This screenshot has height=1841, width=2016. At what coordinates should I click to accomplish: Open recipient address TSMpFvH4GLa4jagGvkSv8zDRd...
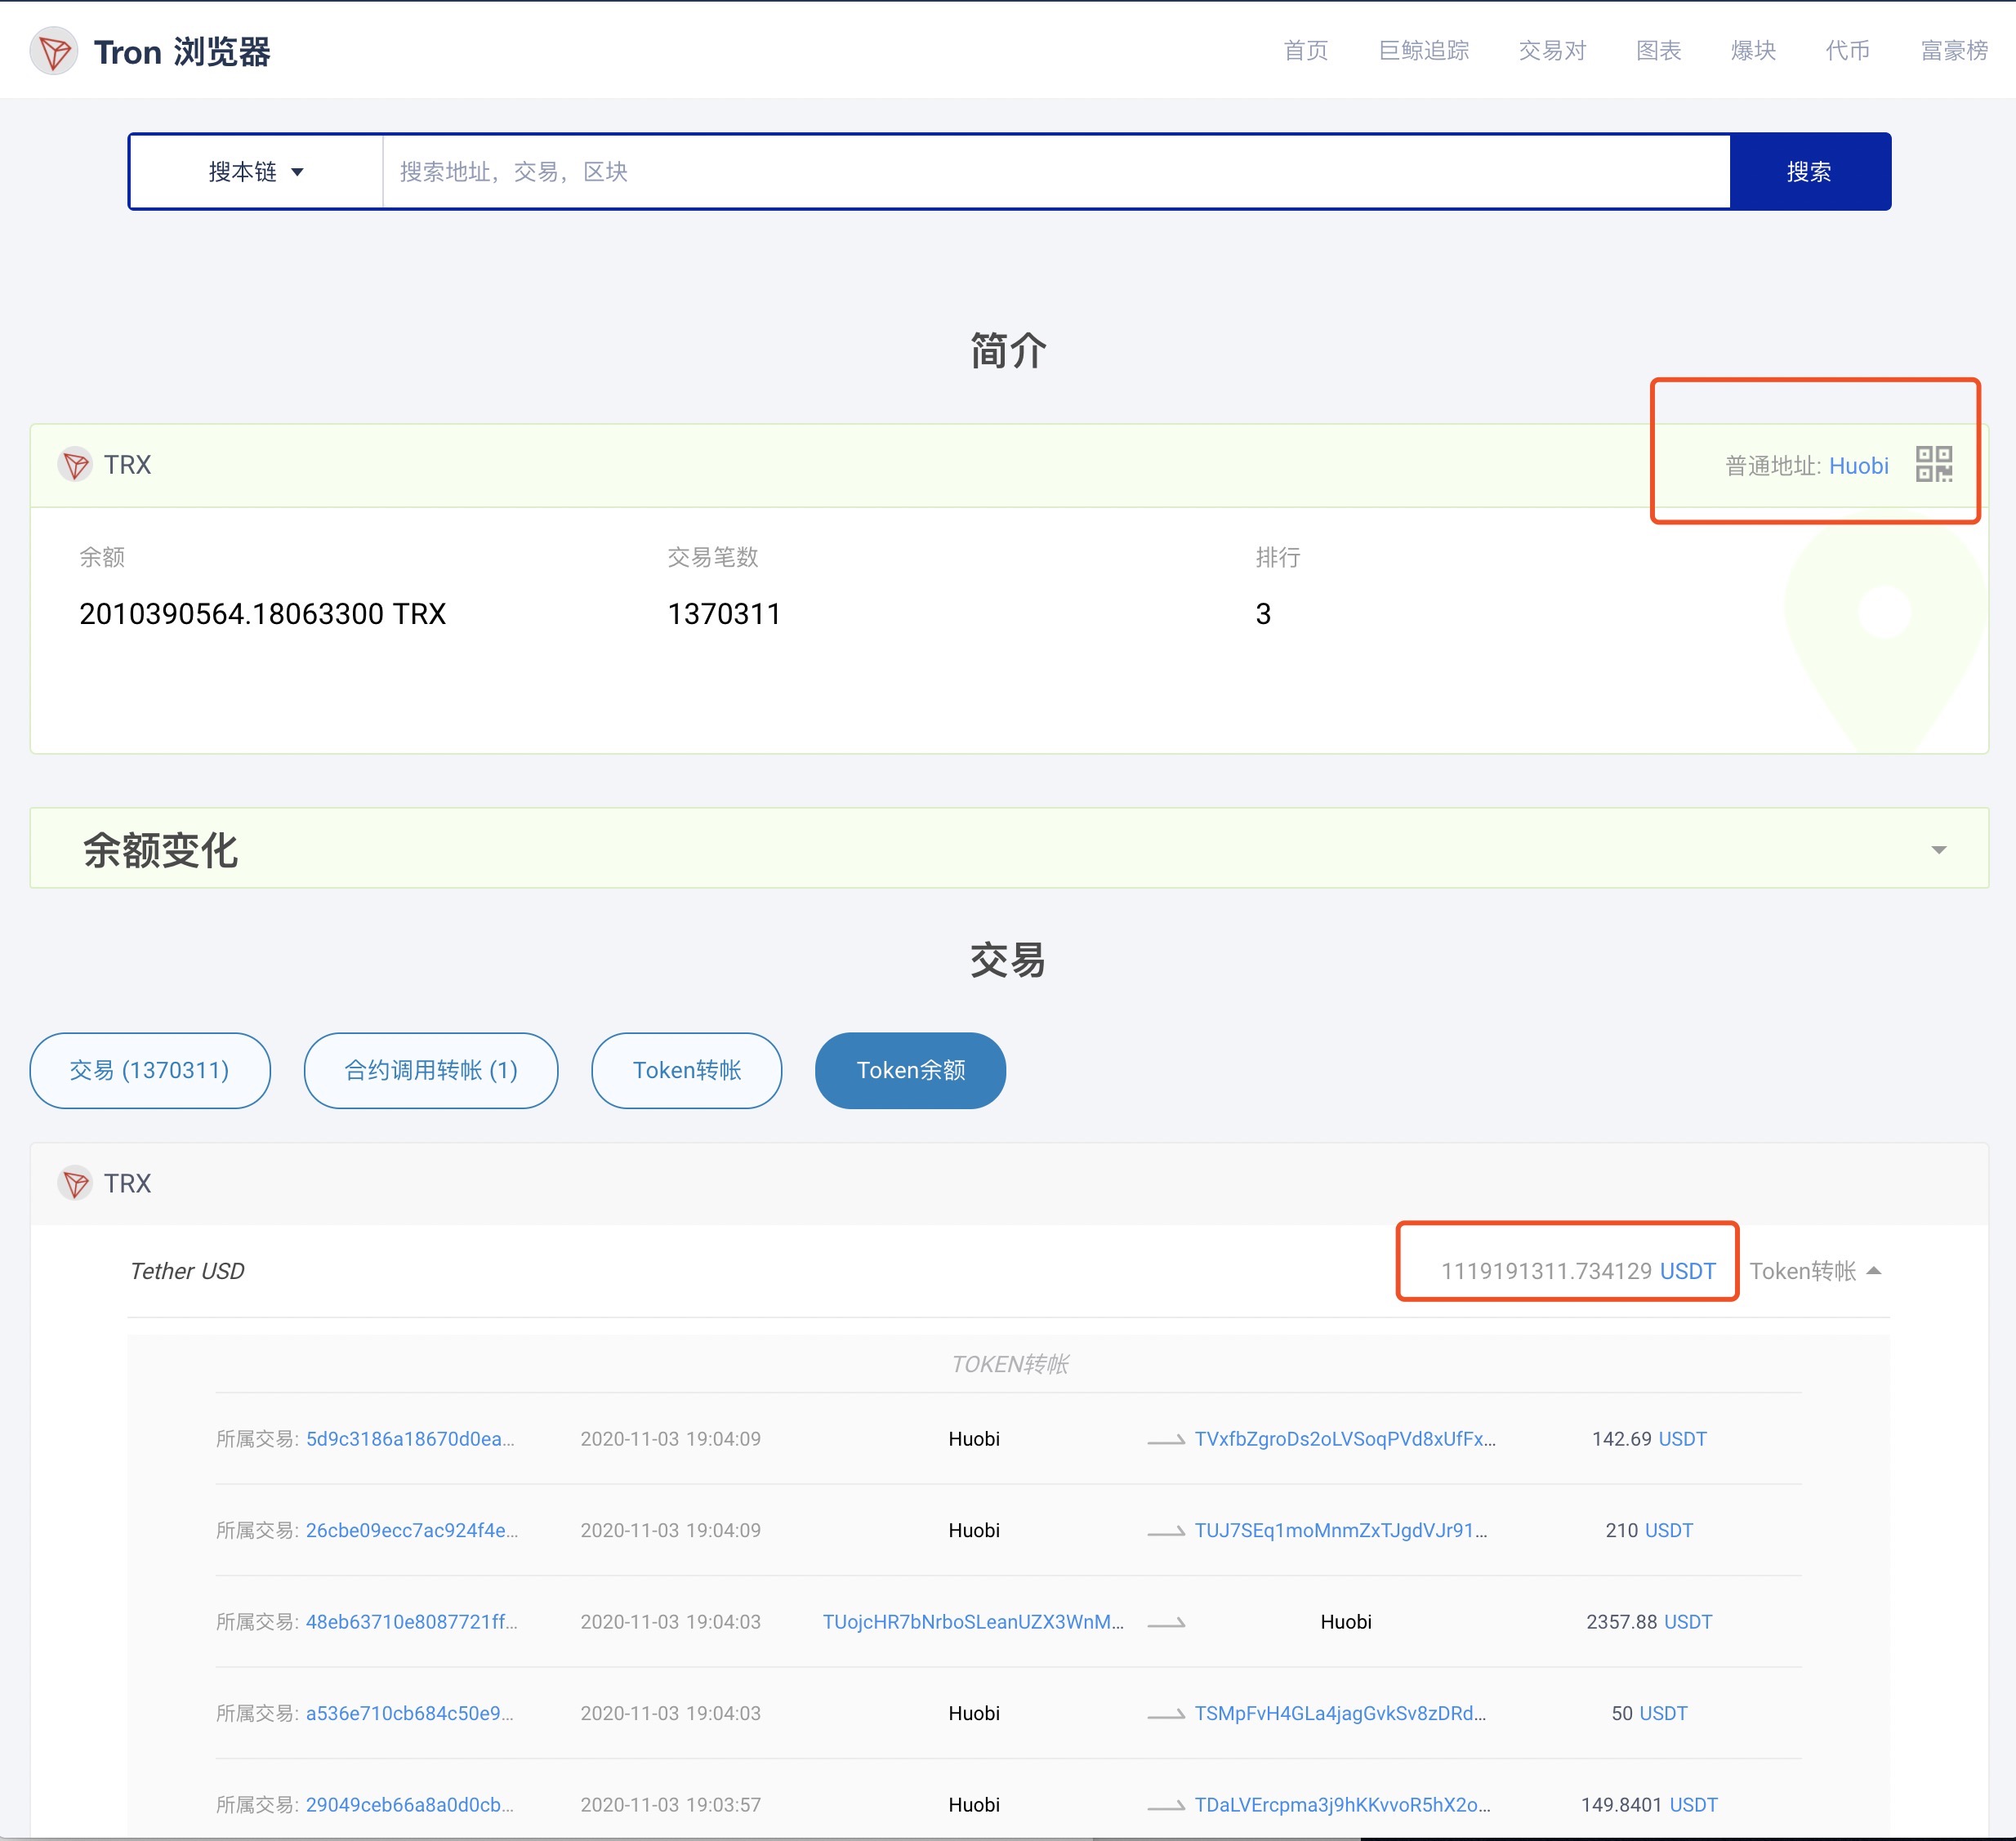point(1340,1714)
